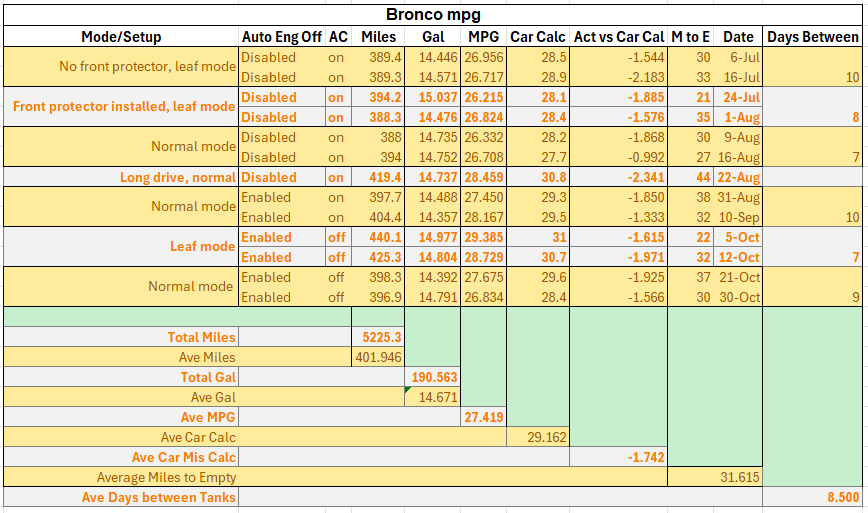Click miles value 389.4
Screen dimensions: 868x513
tap(378, 57)
